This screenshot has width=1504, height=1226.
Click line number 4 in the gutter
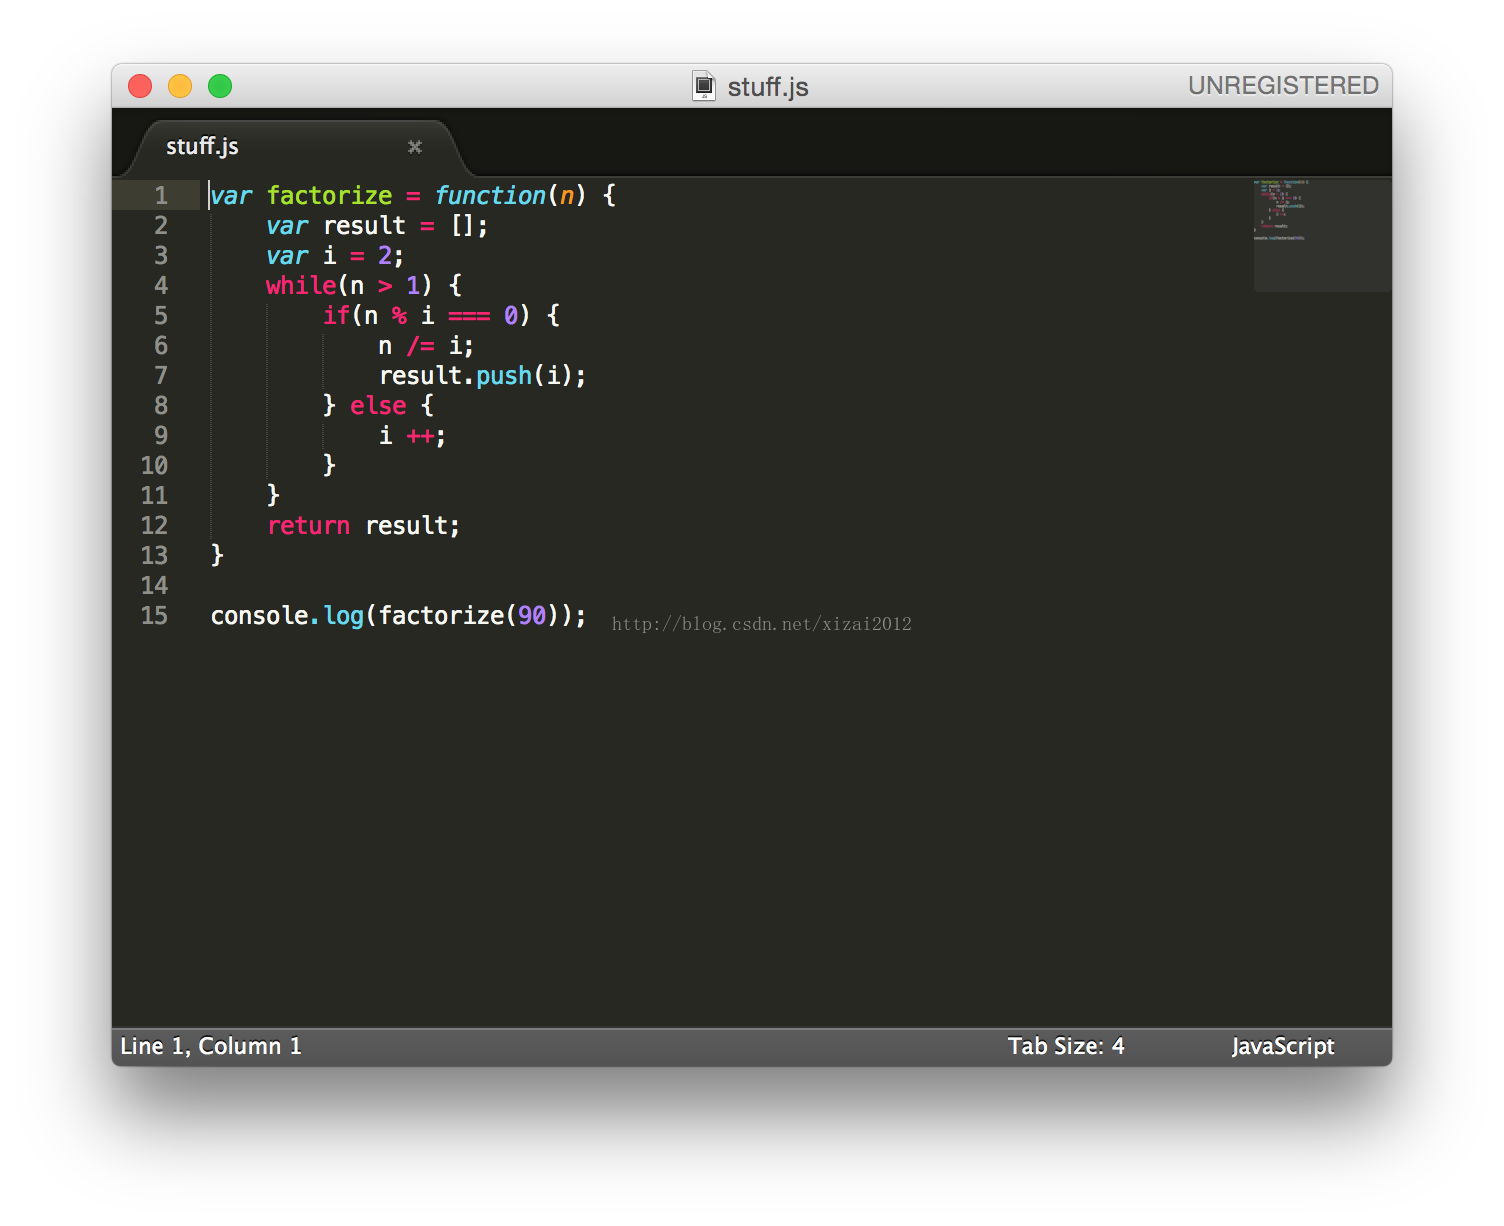point(161,285)
